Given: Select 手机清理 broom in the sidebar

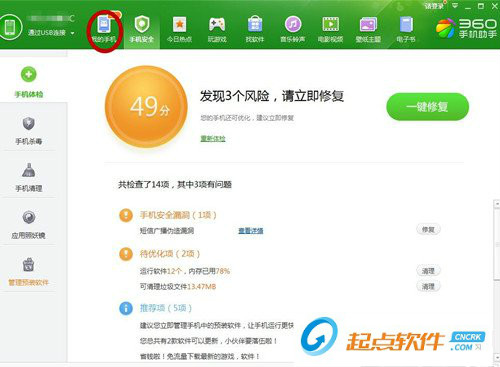Looking at the screenshot, I should click(29, 177).
